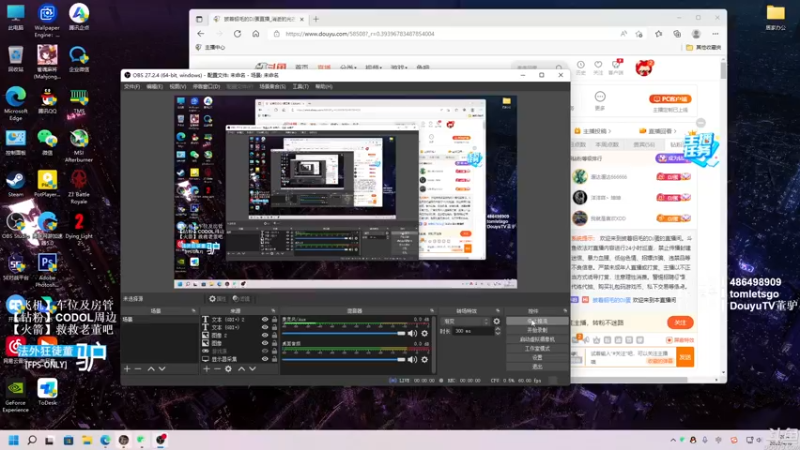This screenshot has width=800, height=450.
Task: Open microphone audio channel gear settings
Action: (424, 333)
